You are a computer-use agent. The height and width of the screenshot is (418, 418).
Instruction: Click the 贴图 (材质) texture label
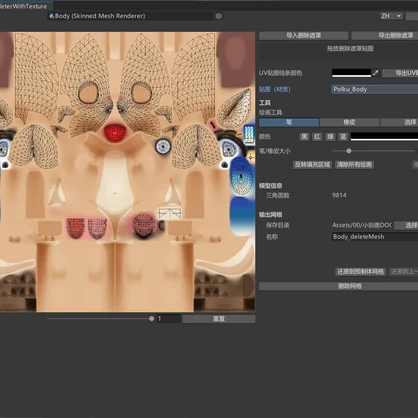click(275, 89)
